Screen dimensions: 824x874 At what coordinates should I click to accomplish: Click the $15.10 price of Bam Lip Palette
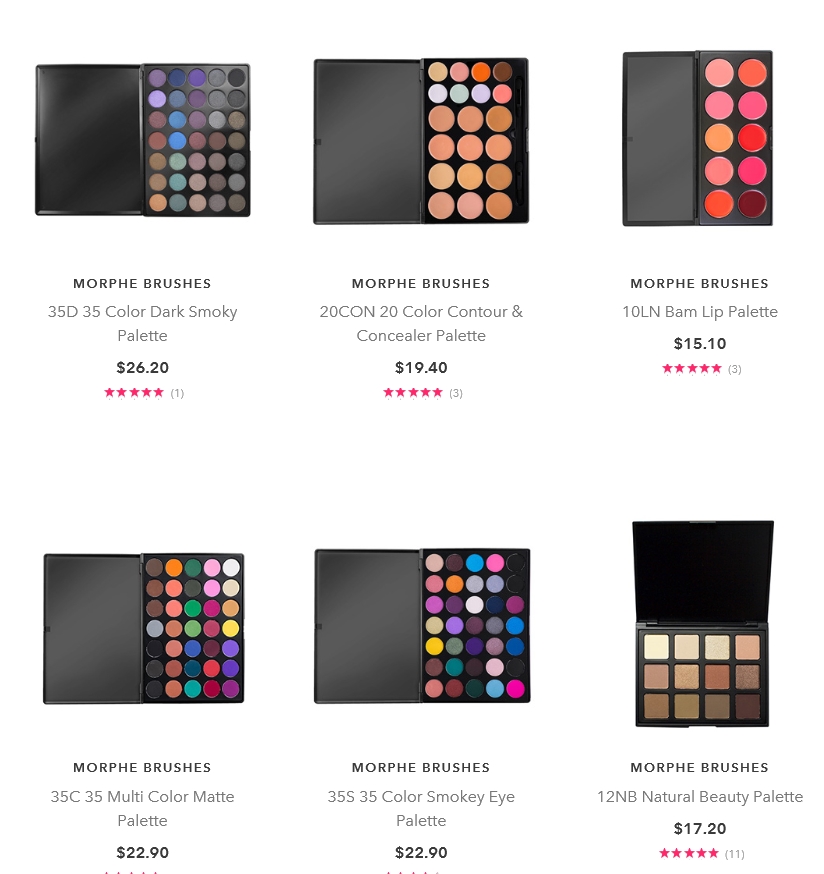700,343
